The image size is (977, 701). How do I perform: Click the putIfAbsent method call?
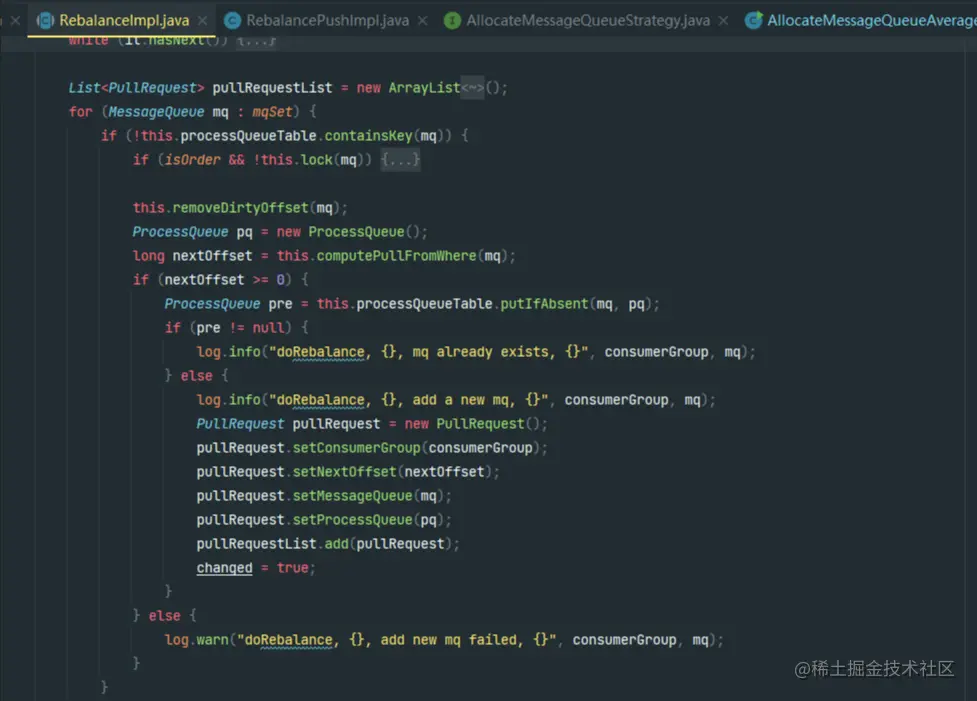coord(544,304)
